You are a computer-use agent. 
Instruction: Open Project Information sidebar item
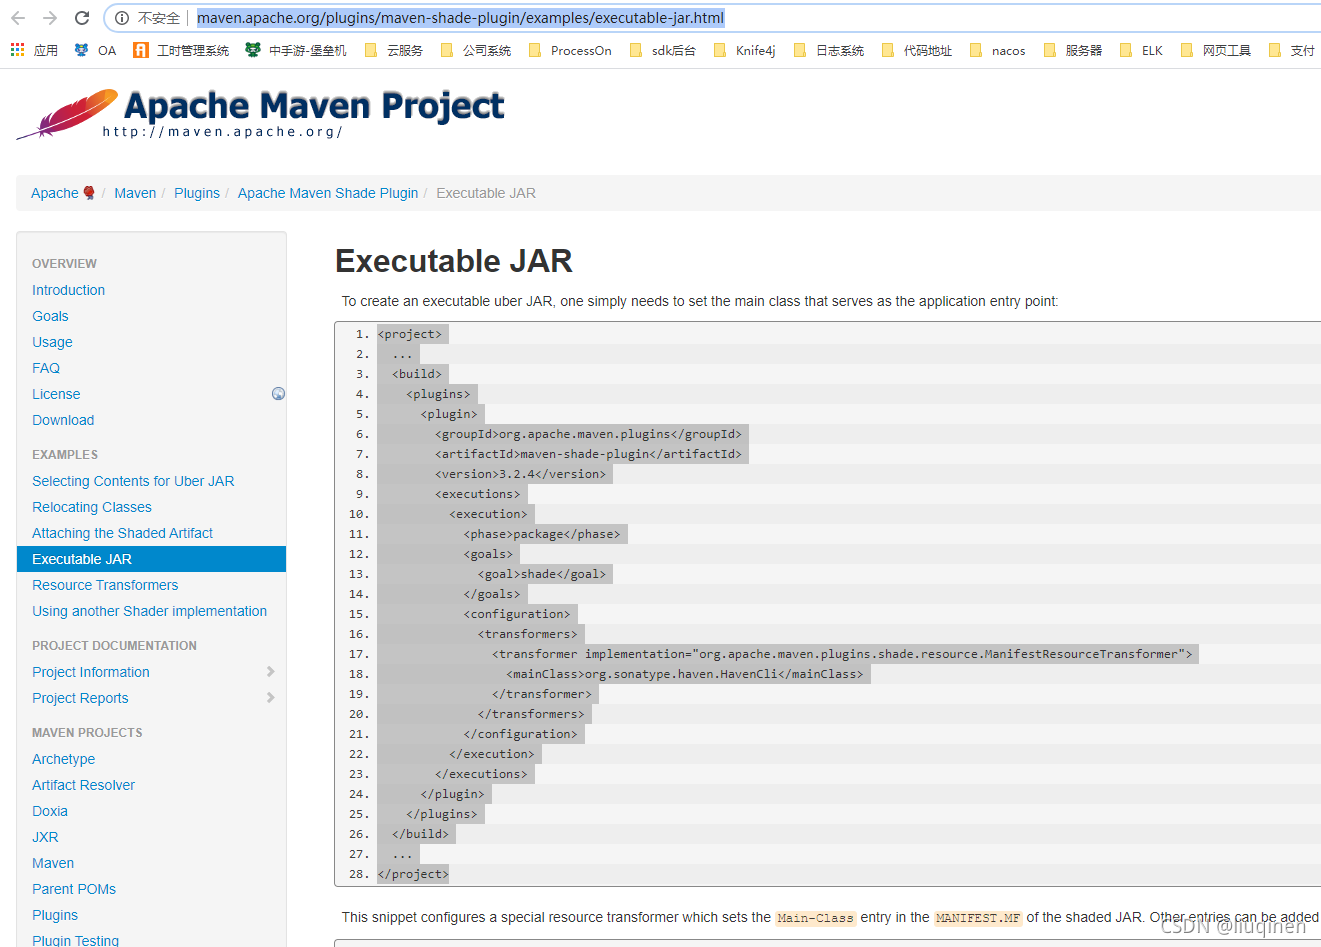pos(91,672)
